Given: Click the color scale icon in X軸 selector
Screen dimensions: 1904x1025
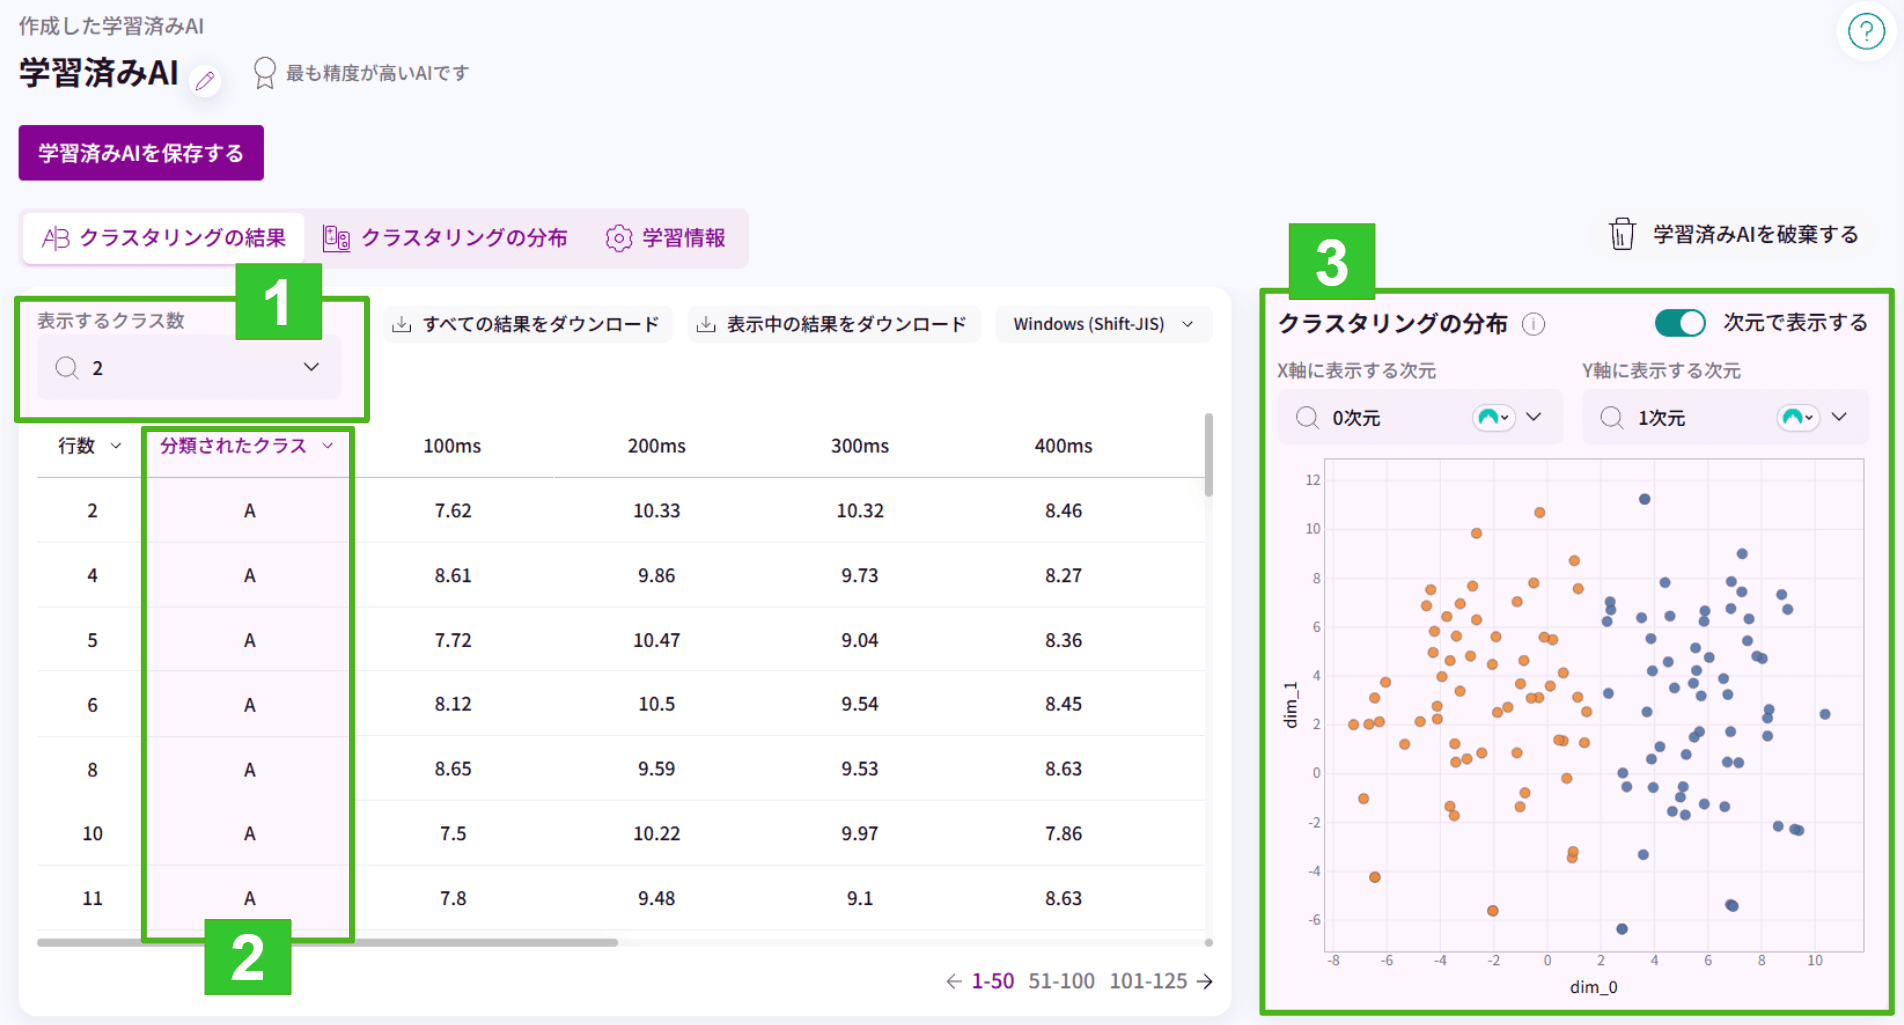Looking at the screenshot, I should (x=1494, y=417).
